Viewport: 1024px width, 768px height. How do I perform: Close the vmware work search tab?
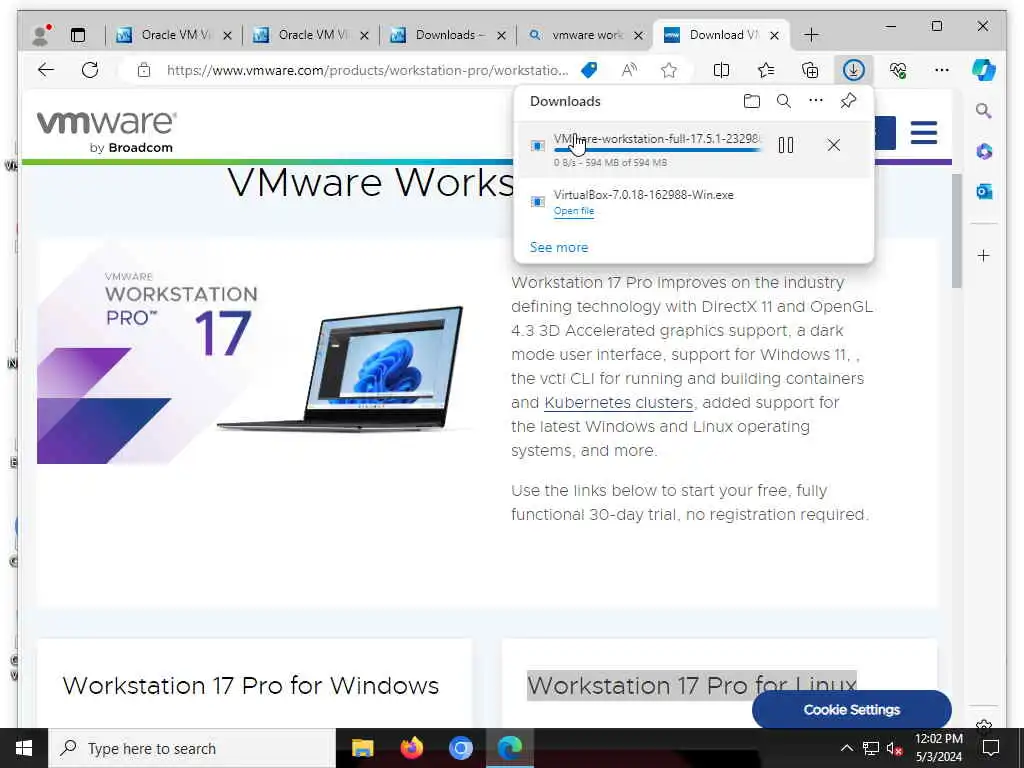[639, 35]
